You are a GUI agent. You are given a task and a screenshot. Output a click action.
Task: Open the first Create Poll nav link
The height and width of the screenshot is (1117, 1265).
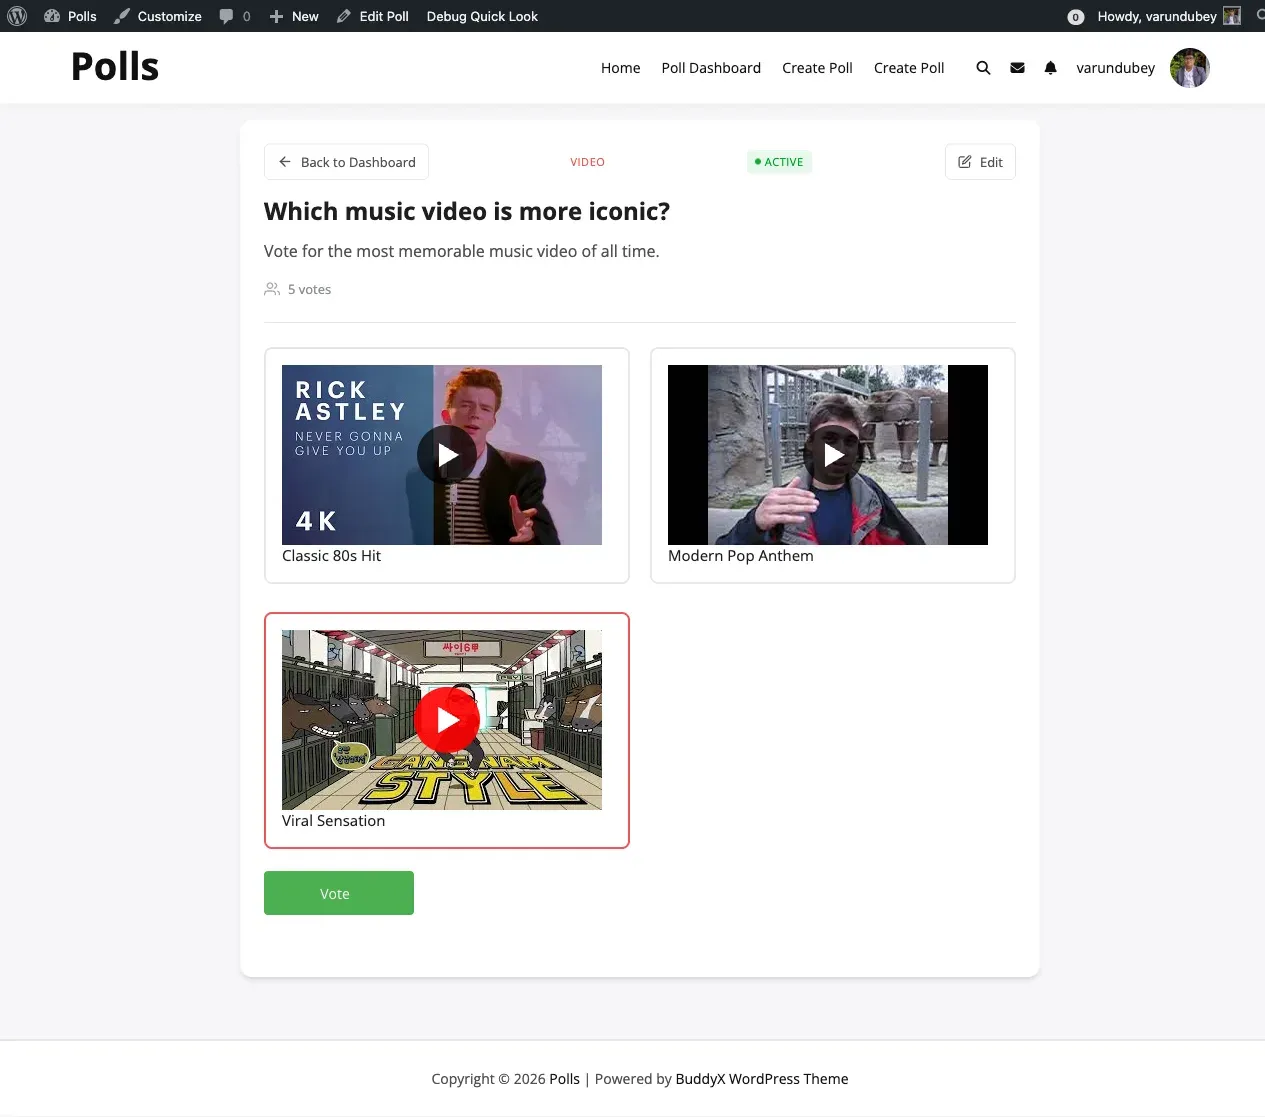coord(817,68)
